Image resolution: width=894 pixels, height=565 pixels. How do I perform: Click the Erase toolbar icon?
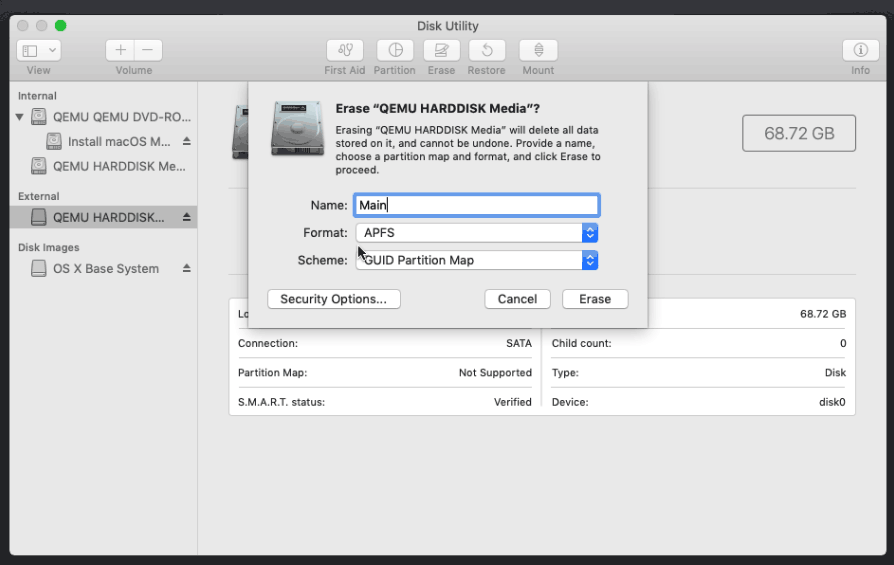(x=441, y=51)
